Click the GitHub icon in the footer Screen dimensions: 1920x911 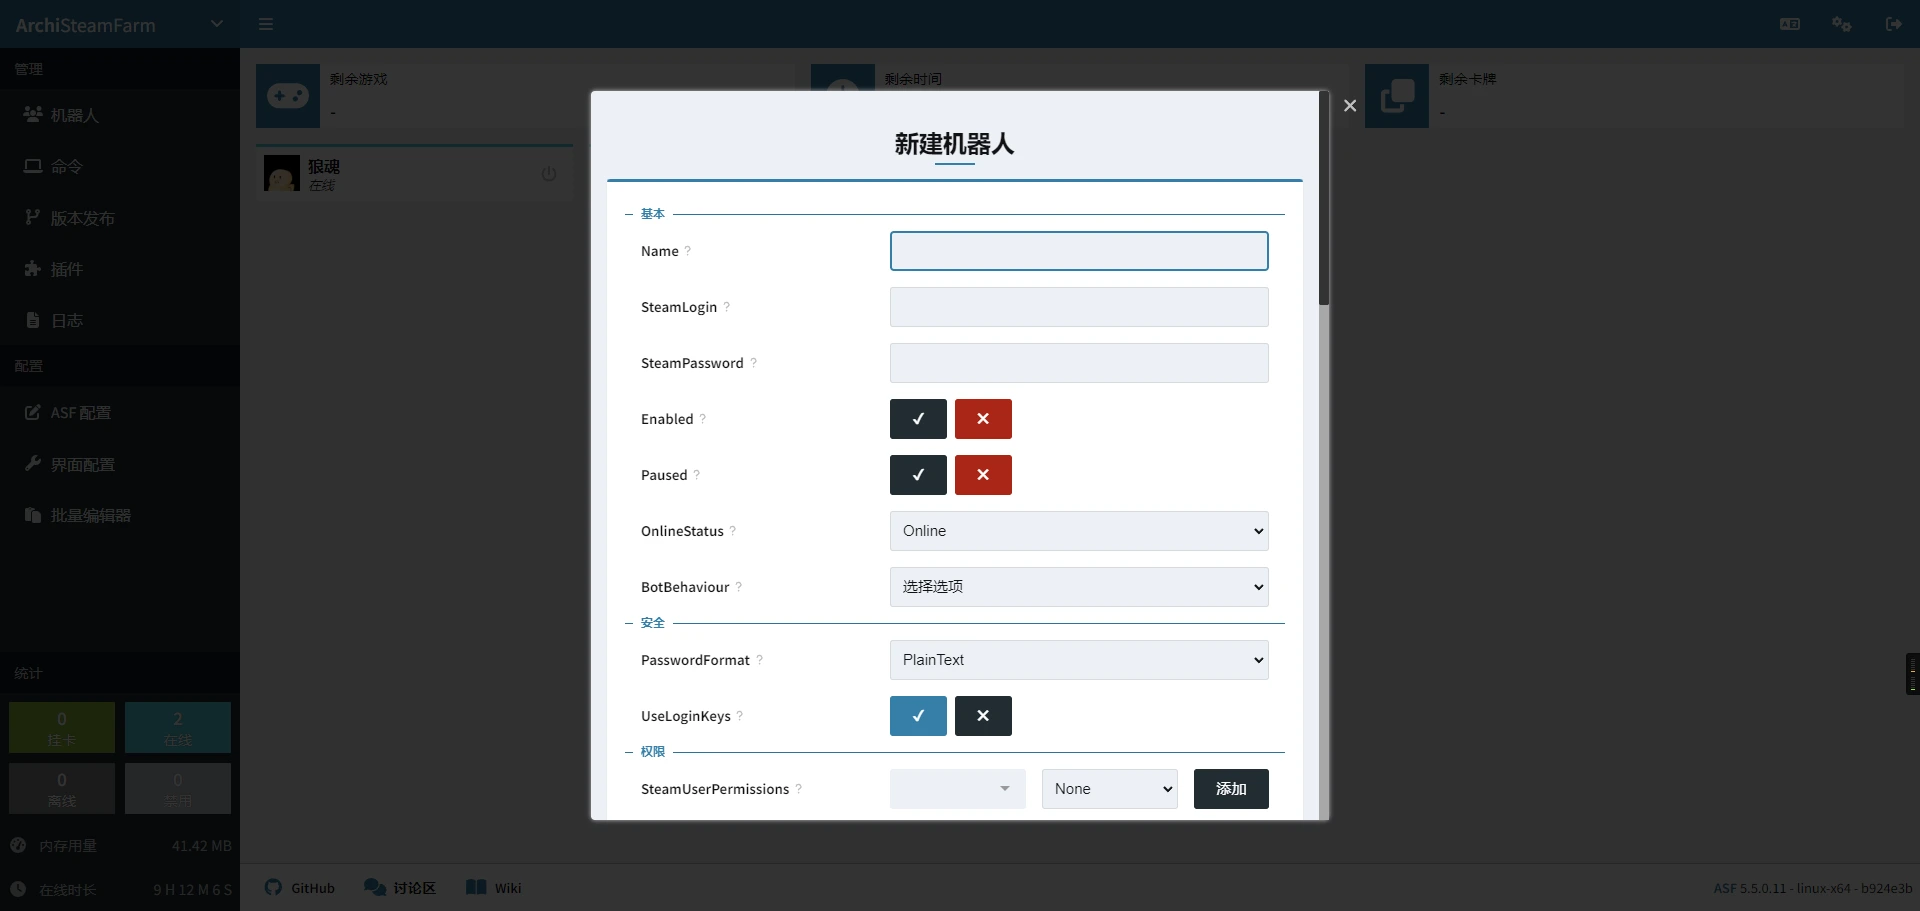(273, 888)
